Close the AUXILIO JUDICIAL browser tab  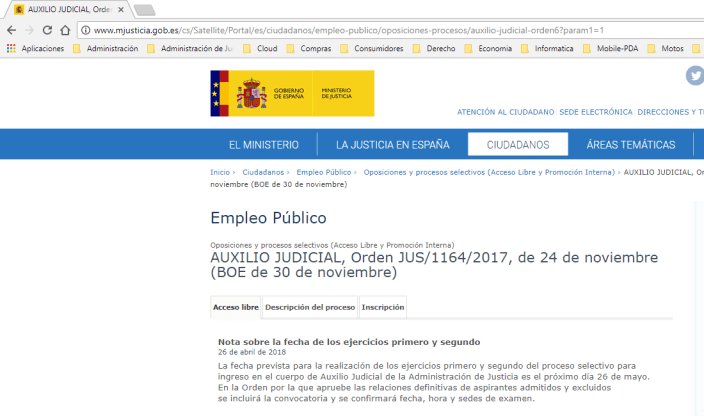coord(122,10)
